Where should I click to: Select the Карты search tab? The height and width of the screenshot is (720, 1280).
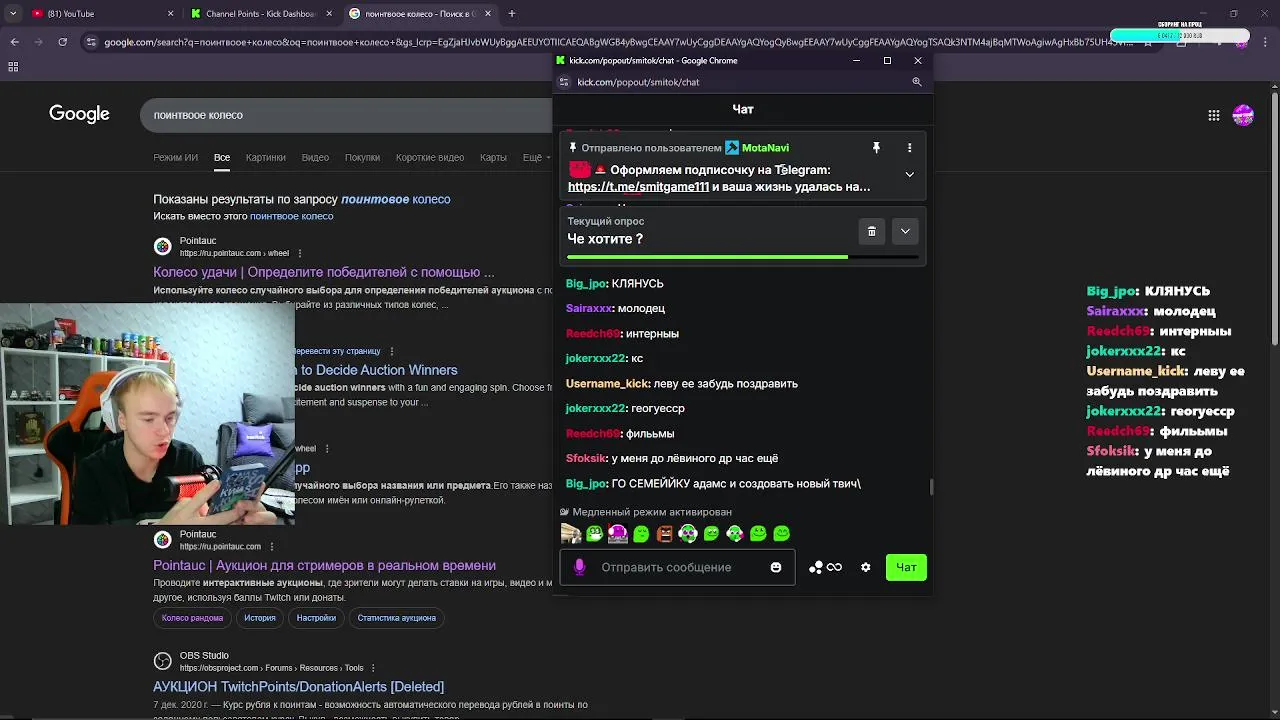[493, 158]
